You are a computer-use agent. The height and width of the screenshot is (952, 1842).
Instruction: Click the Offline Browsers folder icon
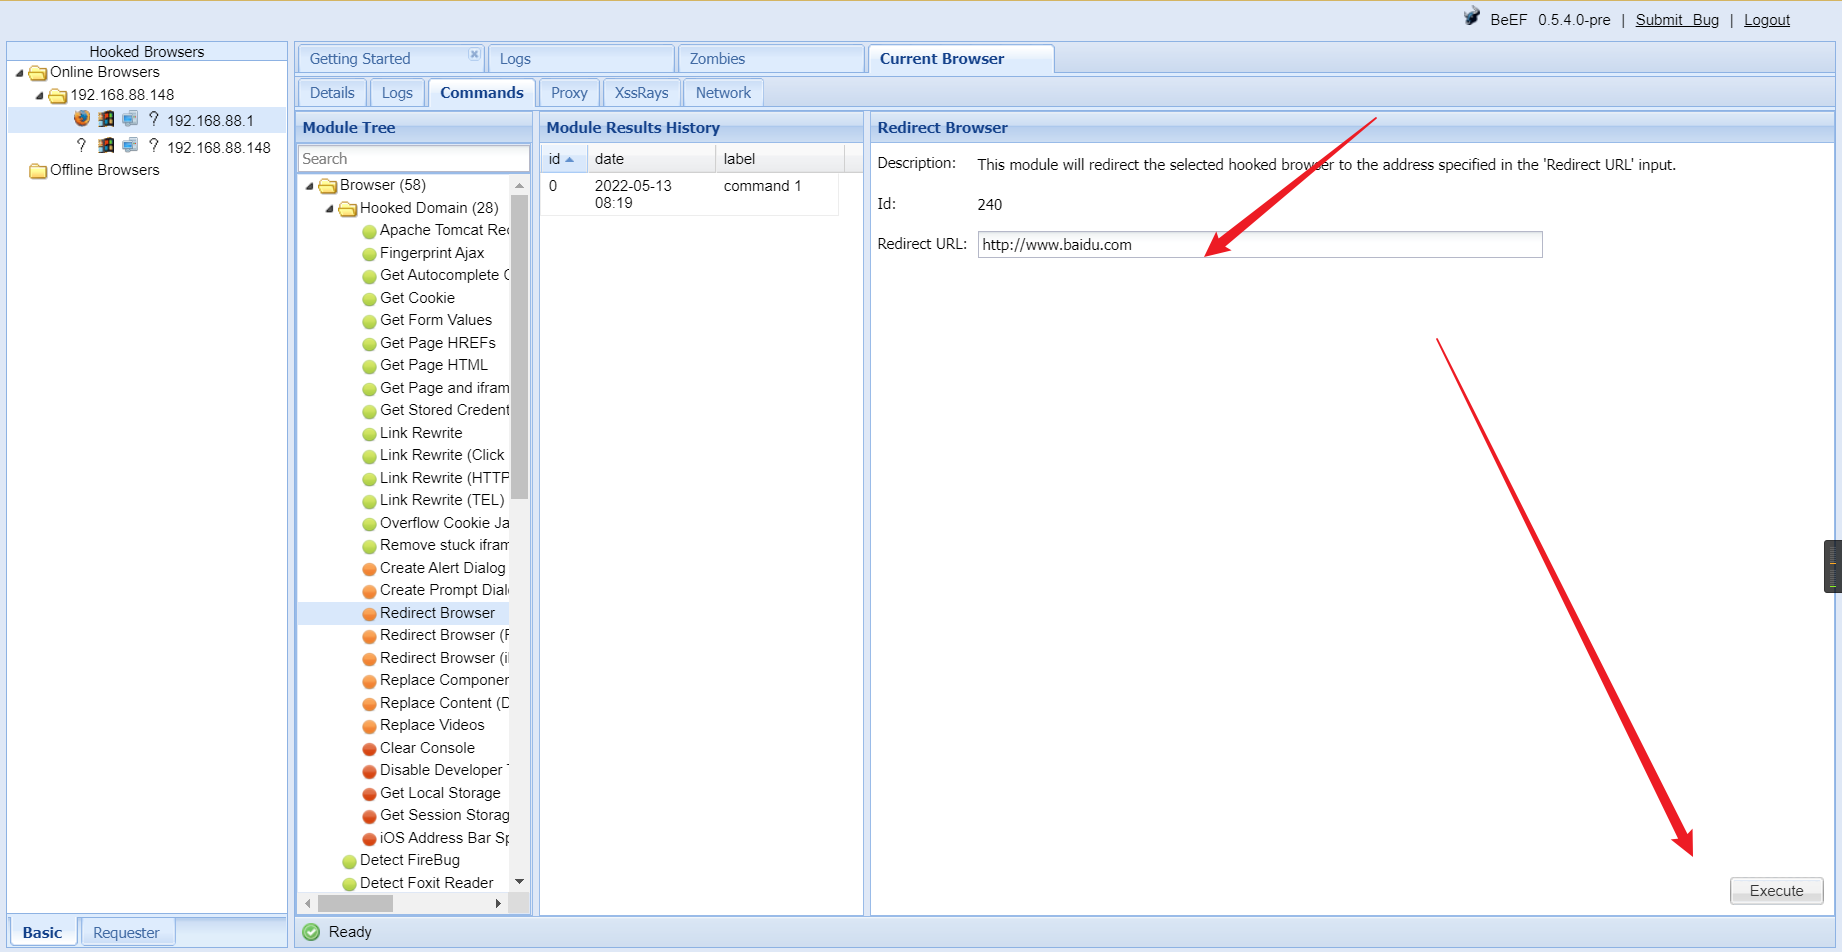pos(38,171)
